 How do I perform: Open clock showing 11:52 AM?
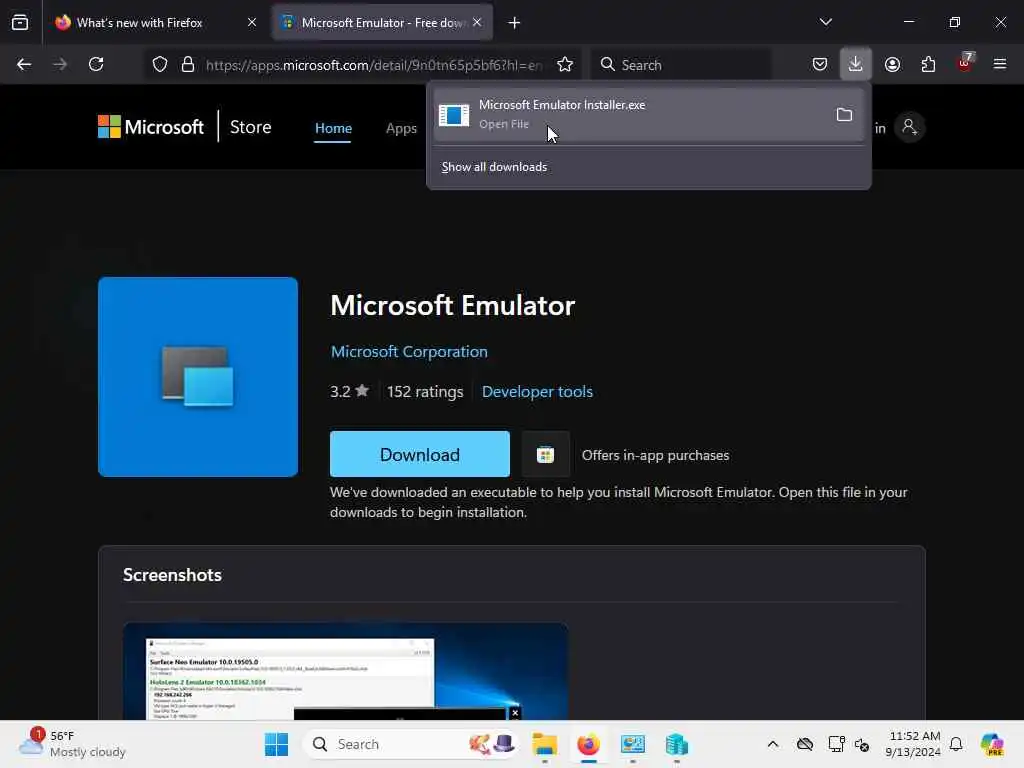[913, 744]
